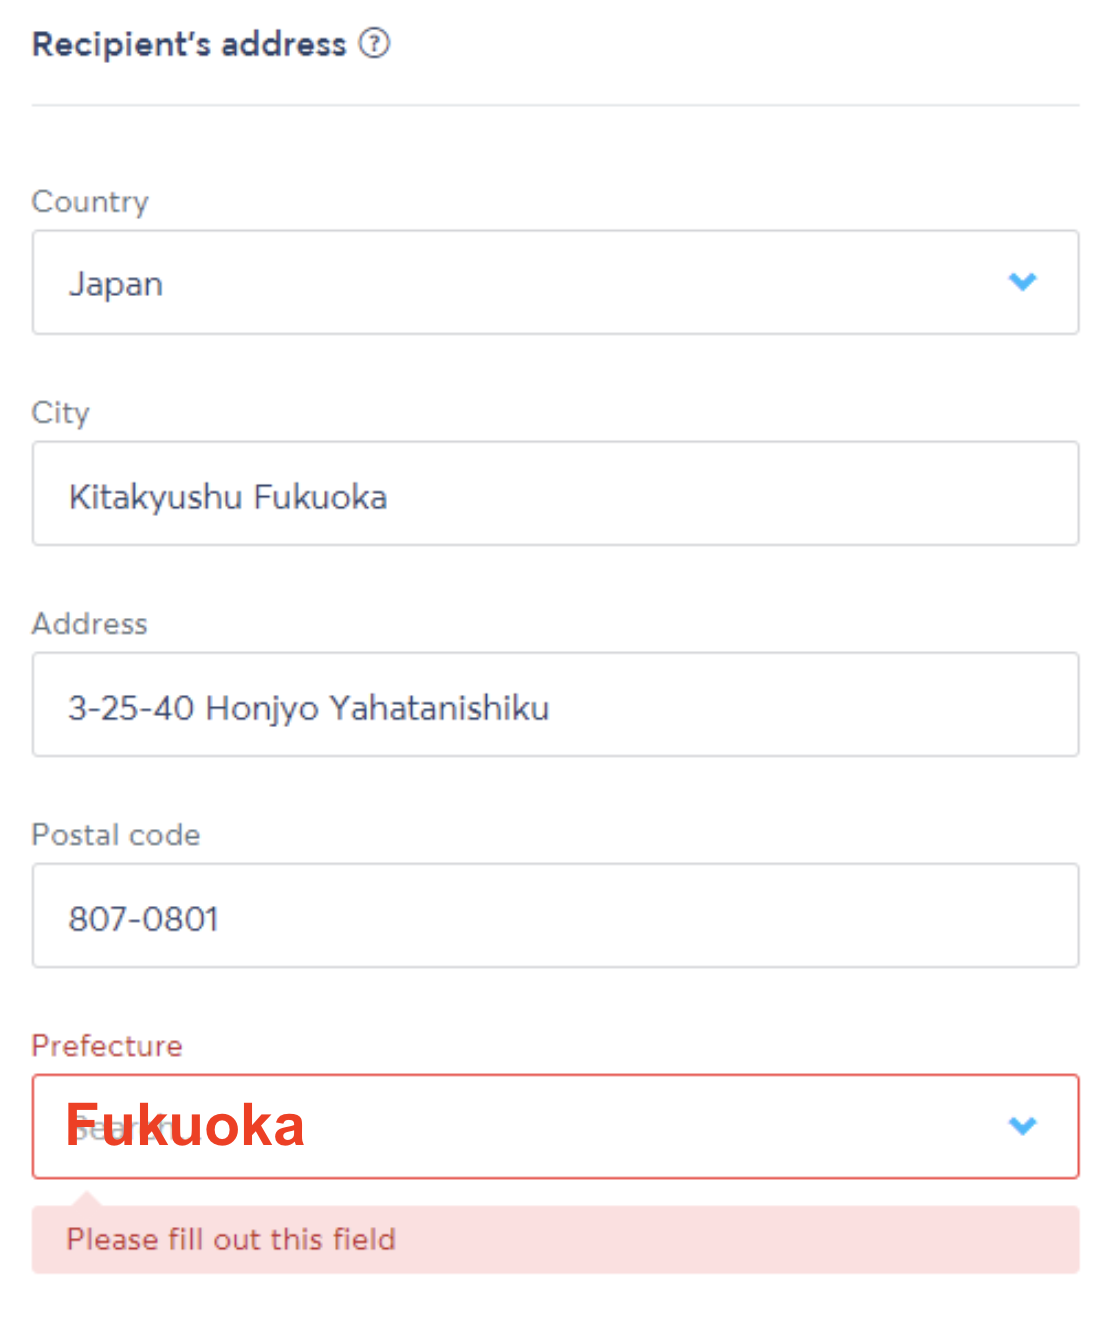Image resolution: width=1112 pixels, height=1320 pixels.
Task: Click the word Yahatanishiku in Address field
Action: pos(439,708)
